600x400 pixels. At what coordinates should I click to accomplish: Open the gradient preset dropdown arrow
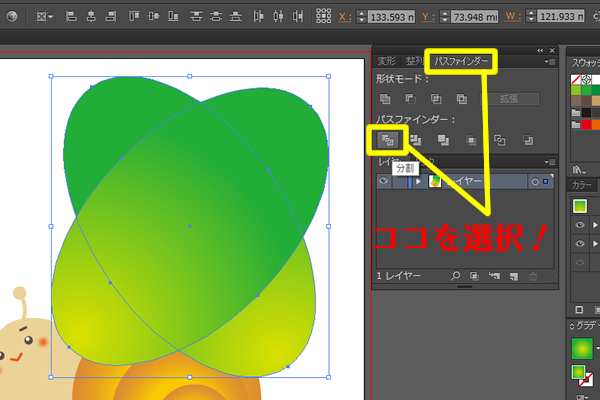click(x=596, y=349)
